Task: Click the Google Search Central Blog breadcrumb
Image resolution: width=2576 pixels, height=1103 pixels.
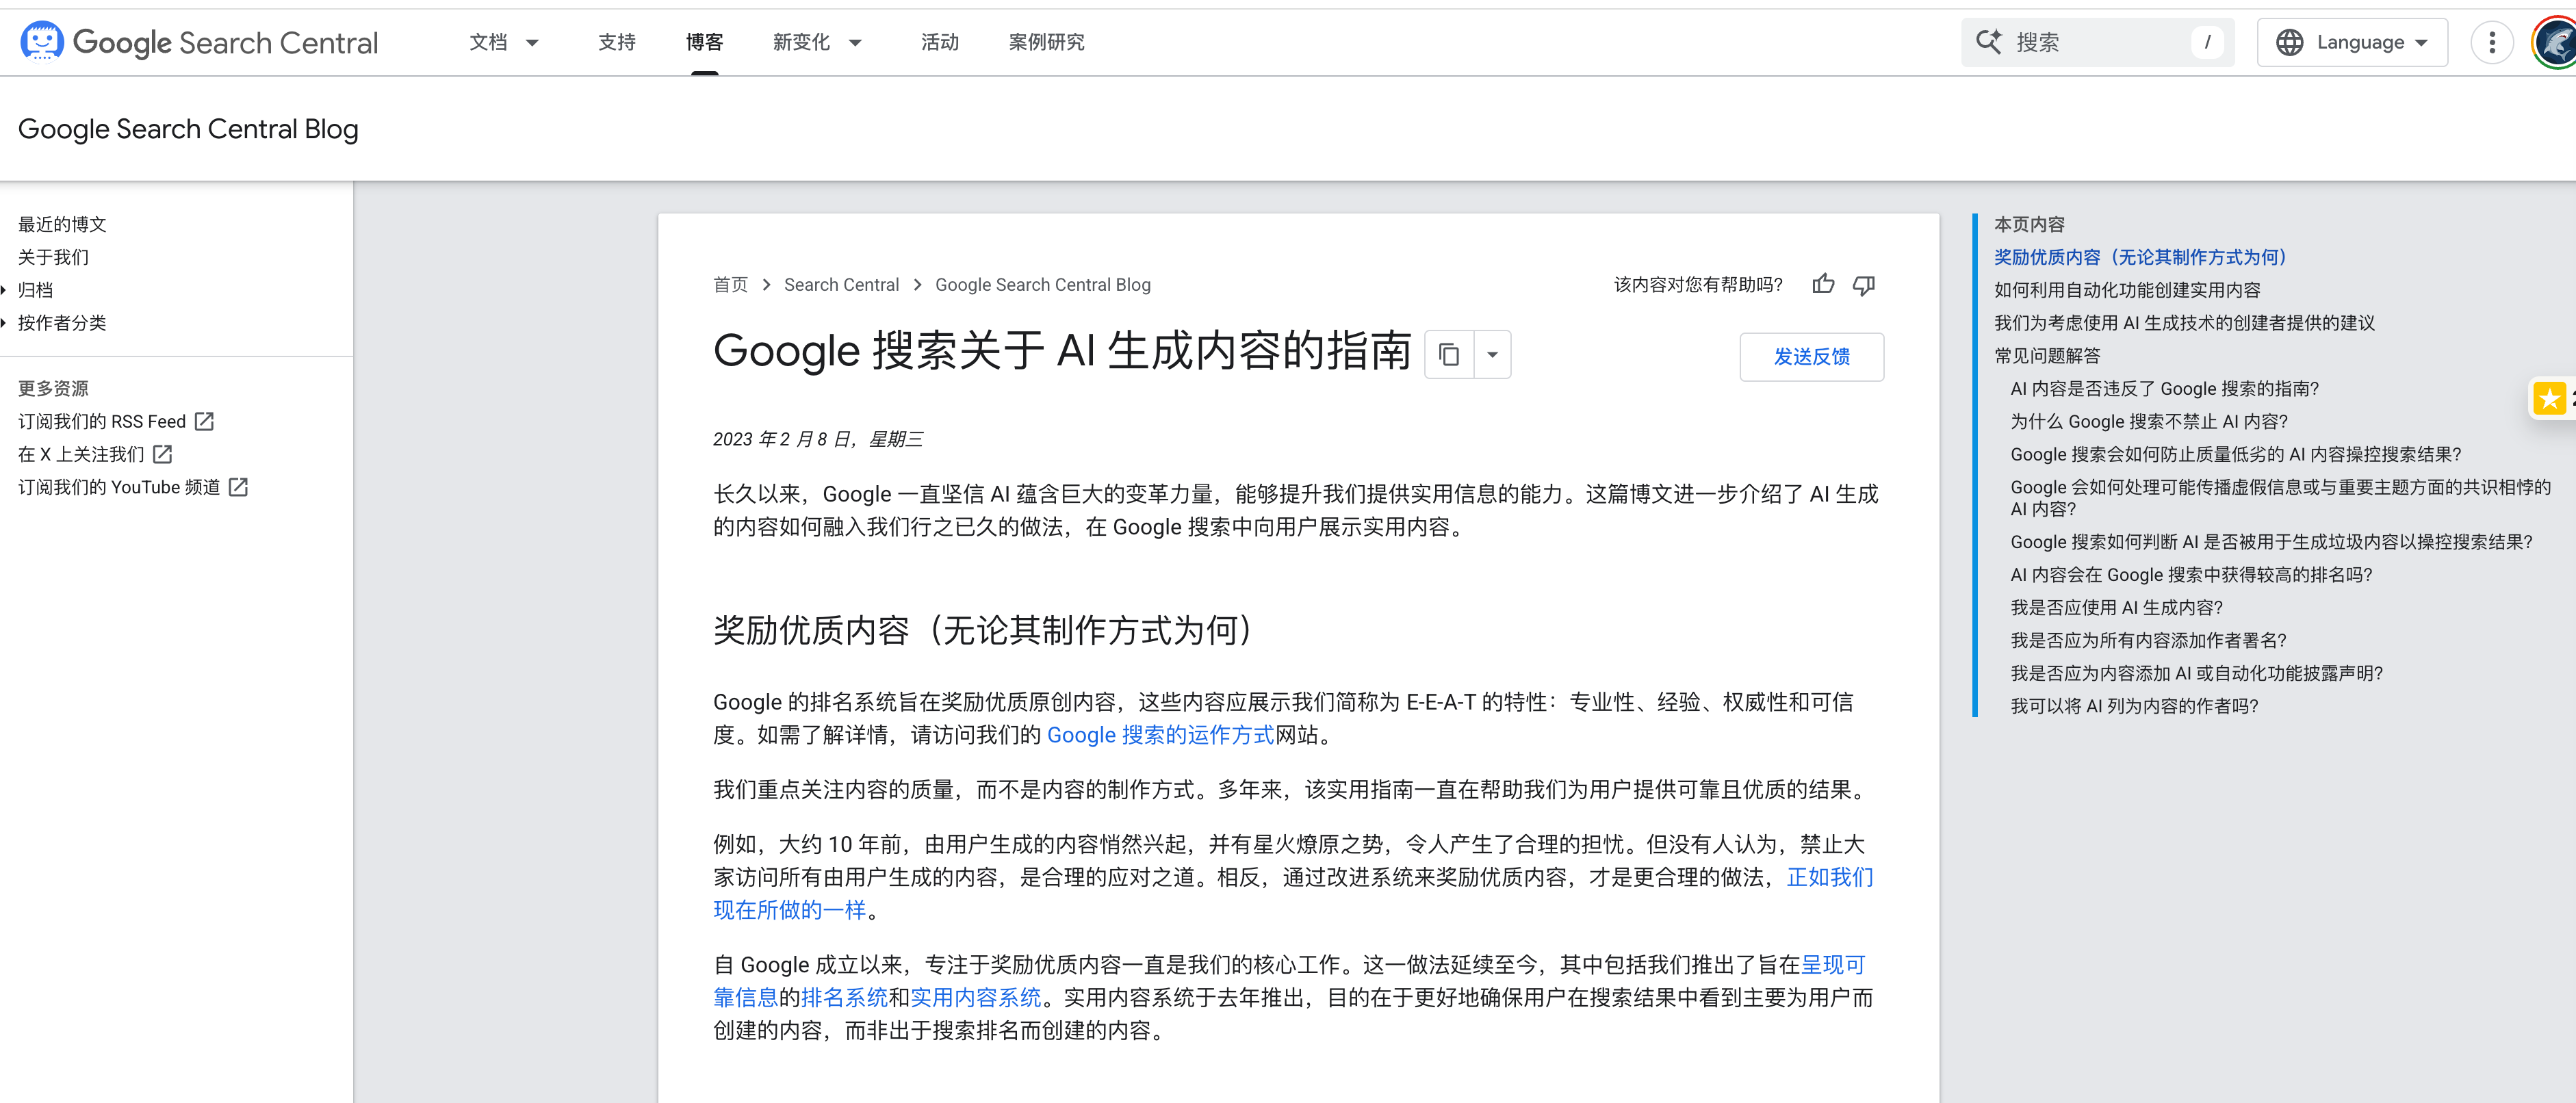Action: (x=1043, y=285)
